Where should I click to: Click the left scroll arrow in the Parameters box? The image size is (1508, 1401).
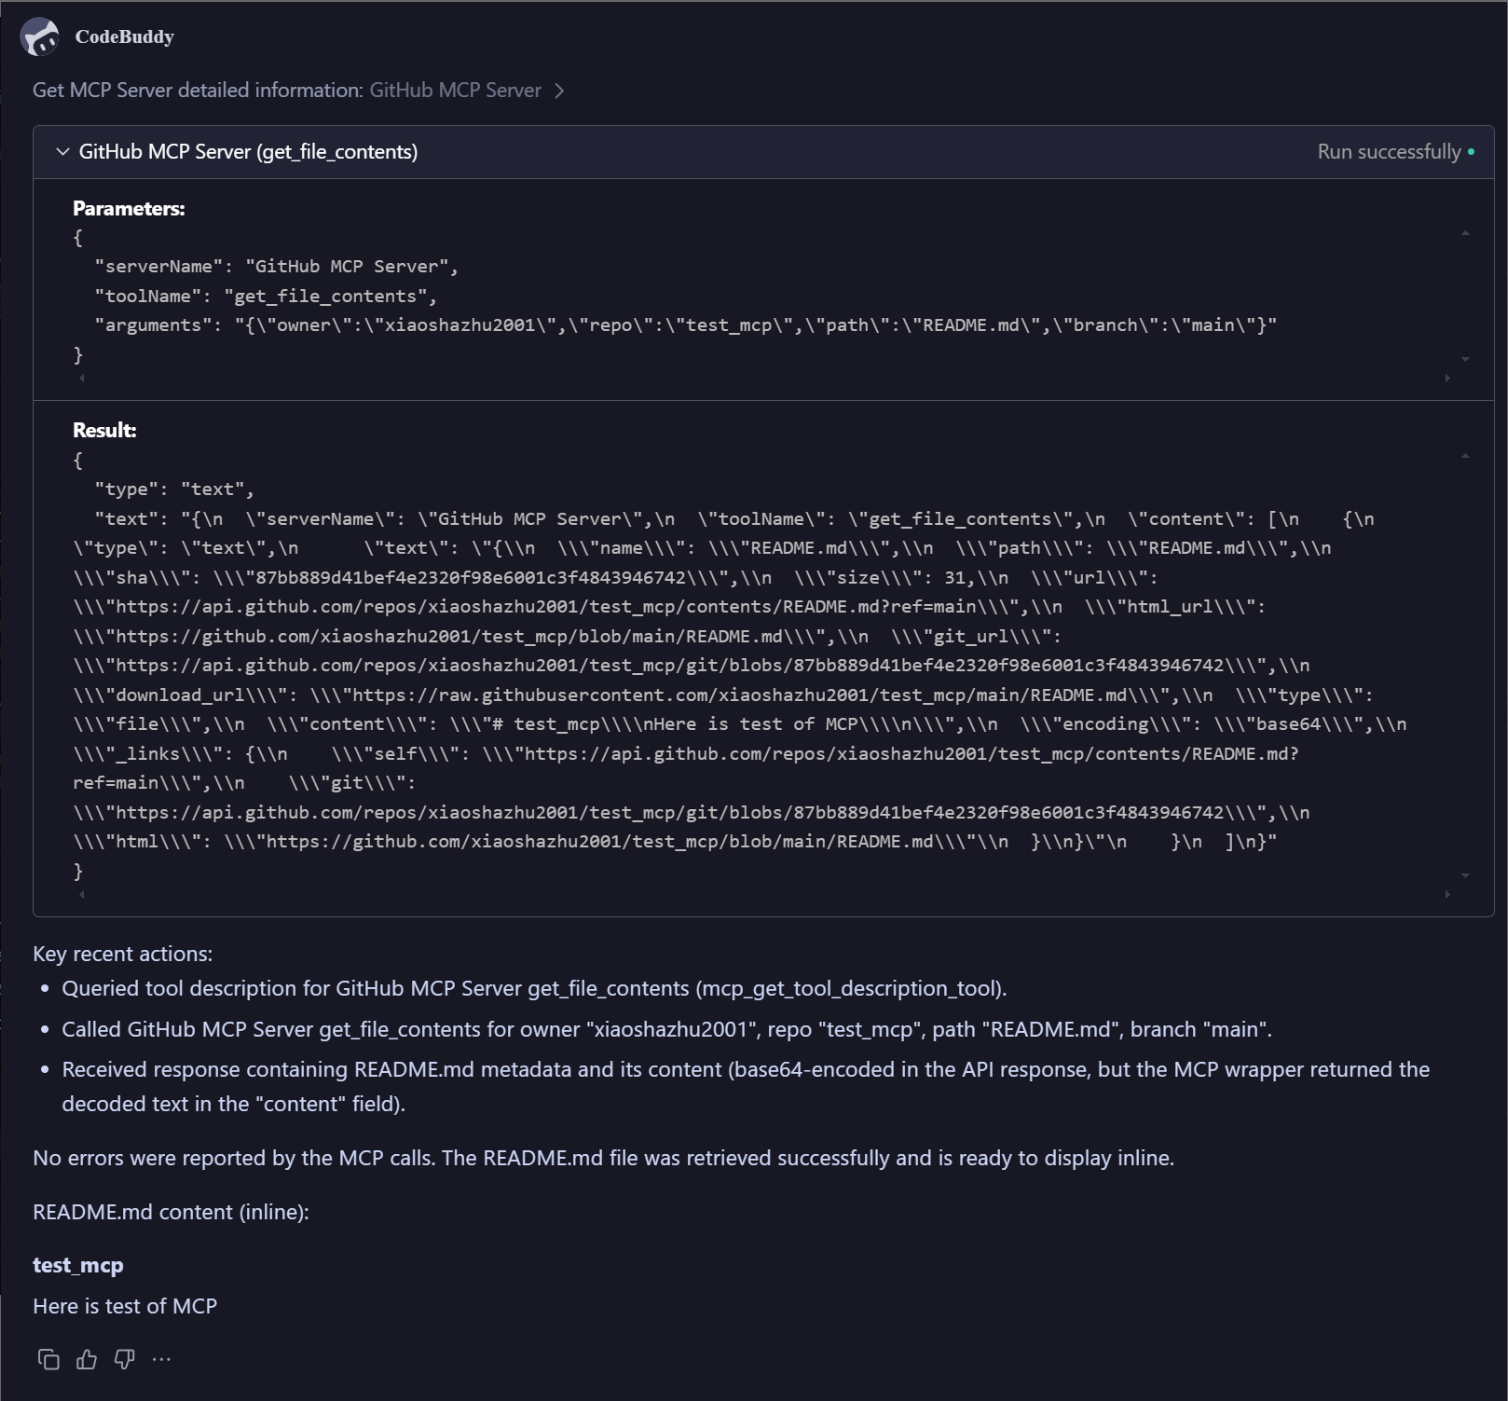[x=80, y=378]
